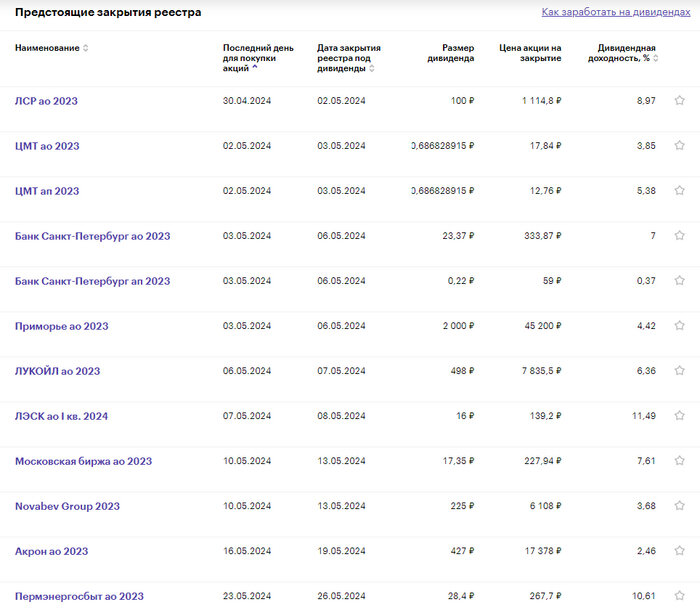Image resolution: width=700 pixels, height=610 pixels.
Task: Star the Novabev Group 2023 row
Action: 679,506
